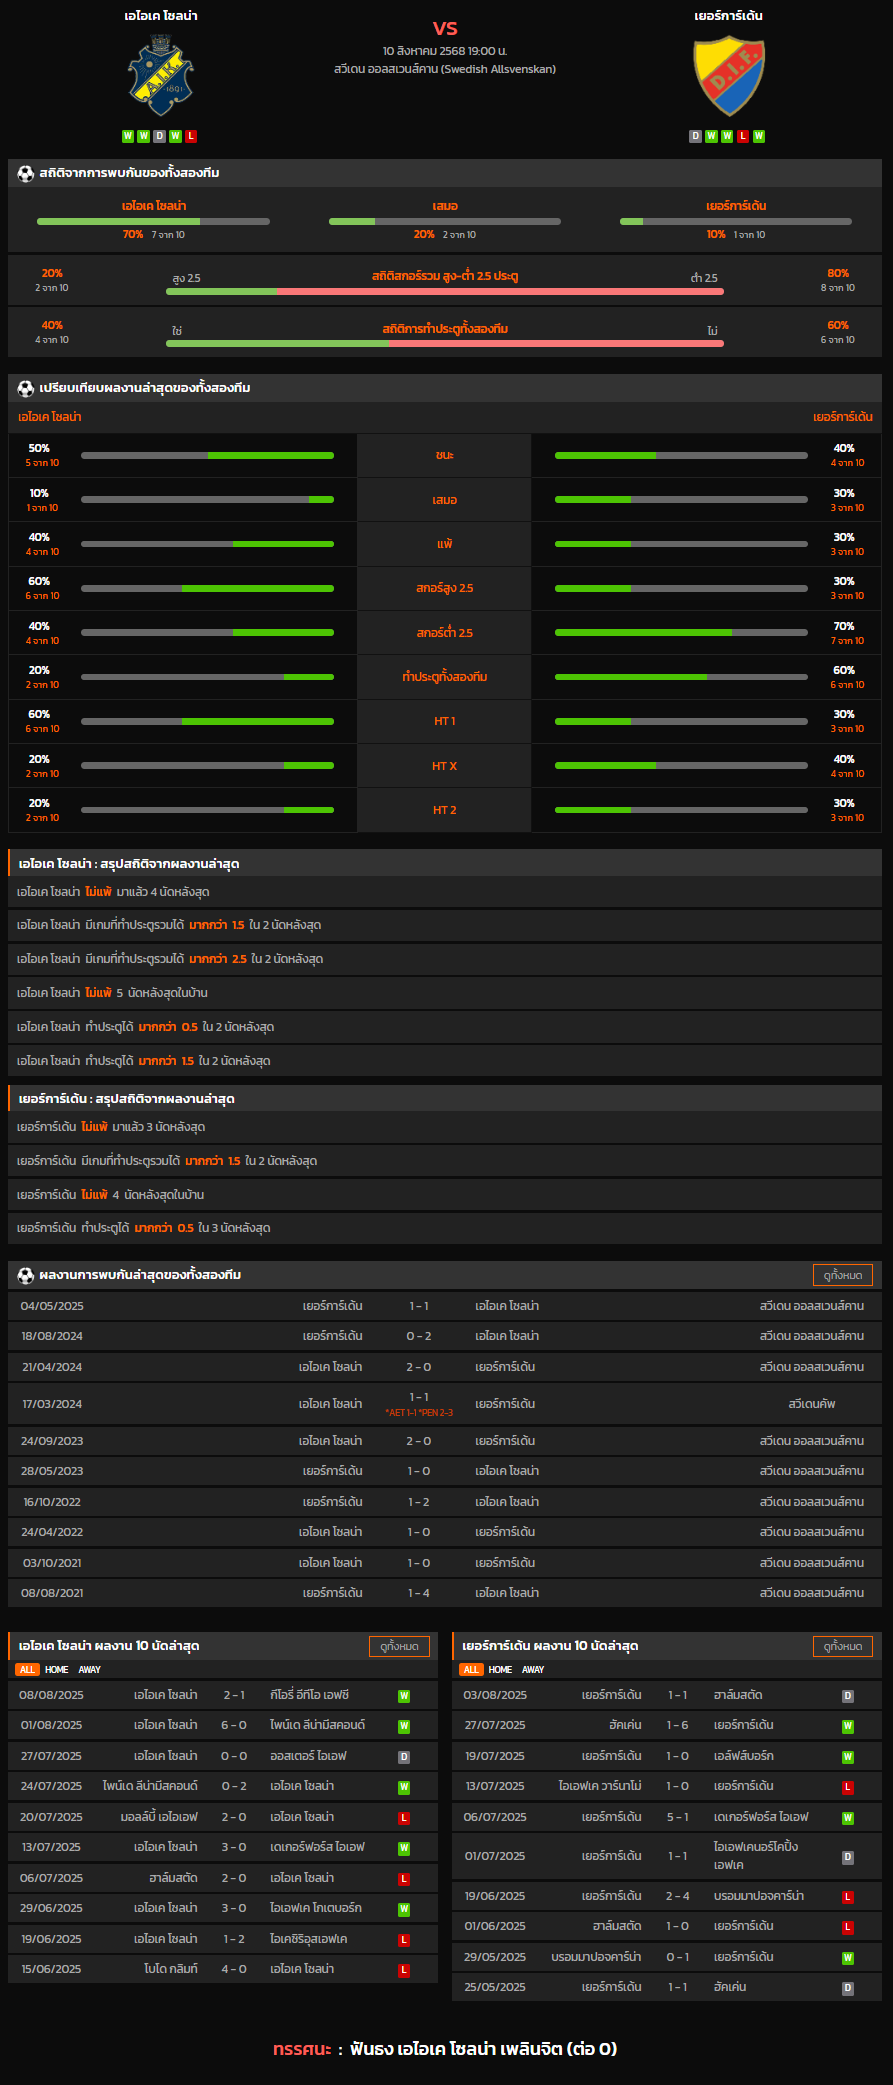The height and width of the screenshot is (2085, 893).
Task: Select the AWAY tab in AIK last 10 matches
Action: point(90,1669)
